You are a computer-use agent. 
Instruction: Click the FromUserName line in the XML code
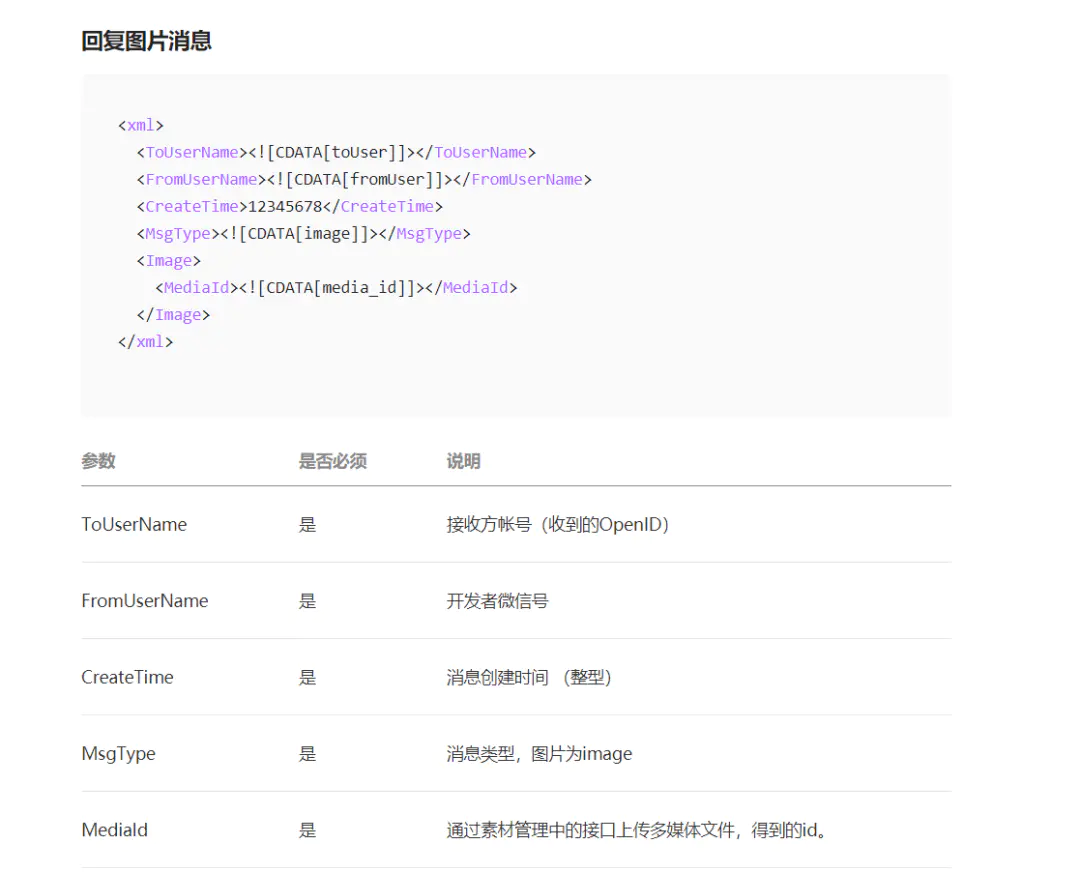[364, 180]
